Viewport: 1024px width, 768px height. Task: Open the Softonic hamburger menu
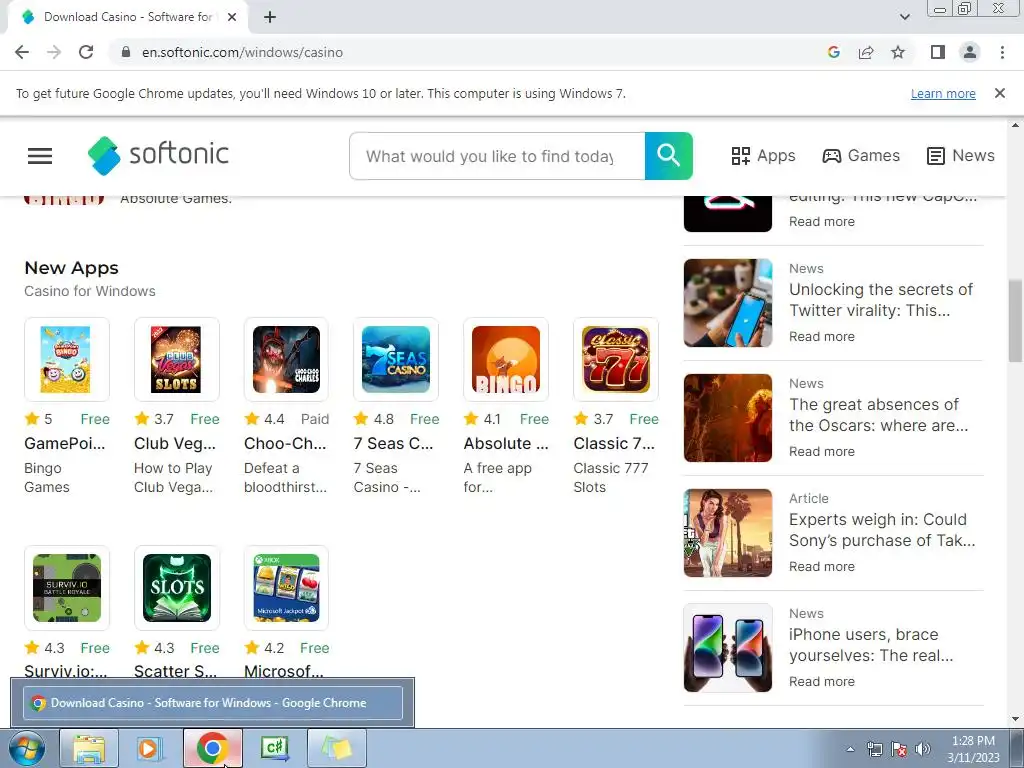click(x=40, y=155)
